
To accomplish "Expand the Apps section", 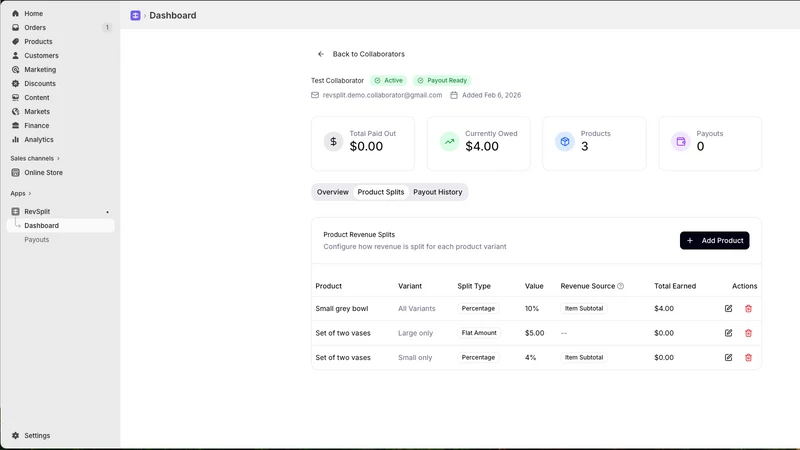I will tap(21, 193).
